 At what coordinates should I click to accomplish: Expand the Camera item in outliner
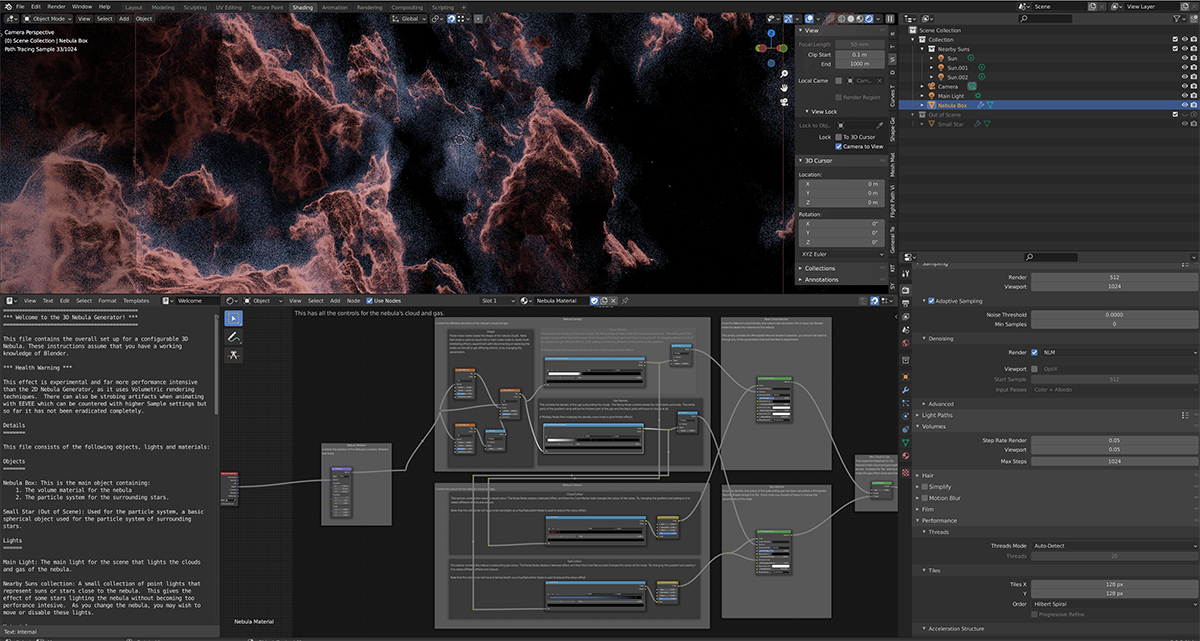click(x=924, y=86)
